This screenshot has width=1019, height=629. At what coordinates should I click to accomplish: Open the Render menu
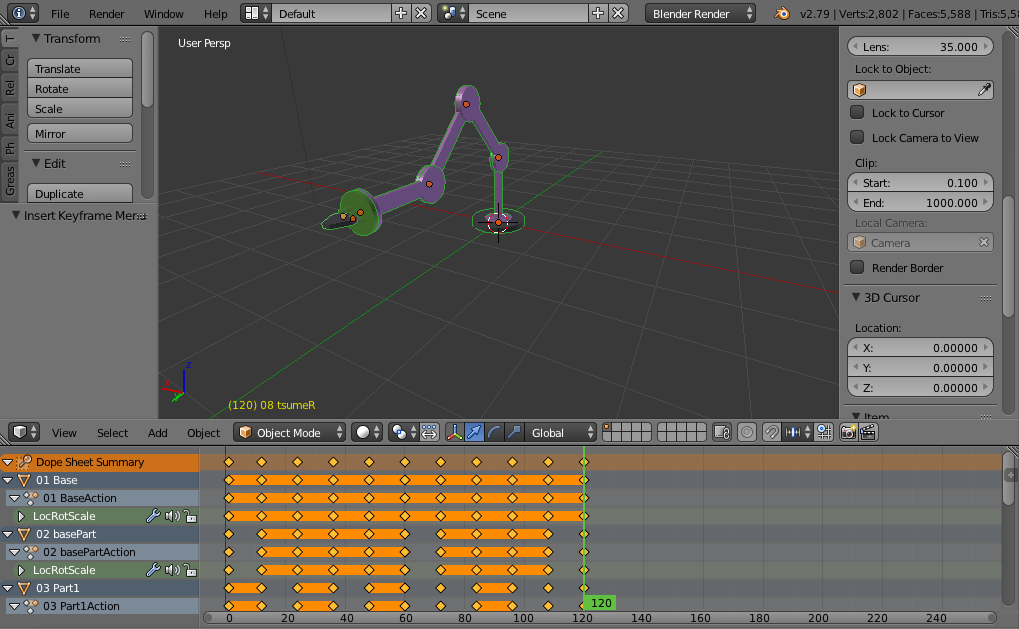[x=107, y=14]
